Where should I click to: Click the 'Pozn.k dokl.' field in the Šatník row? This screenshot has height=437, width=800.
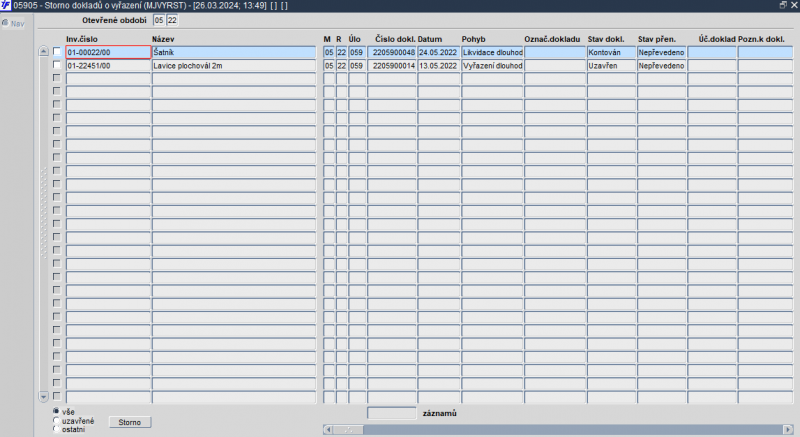coord(765,52)
